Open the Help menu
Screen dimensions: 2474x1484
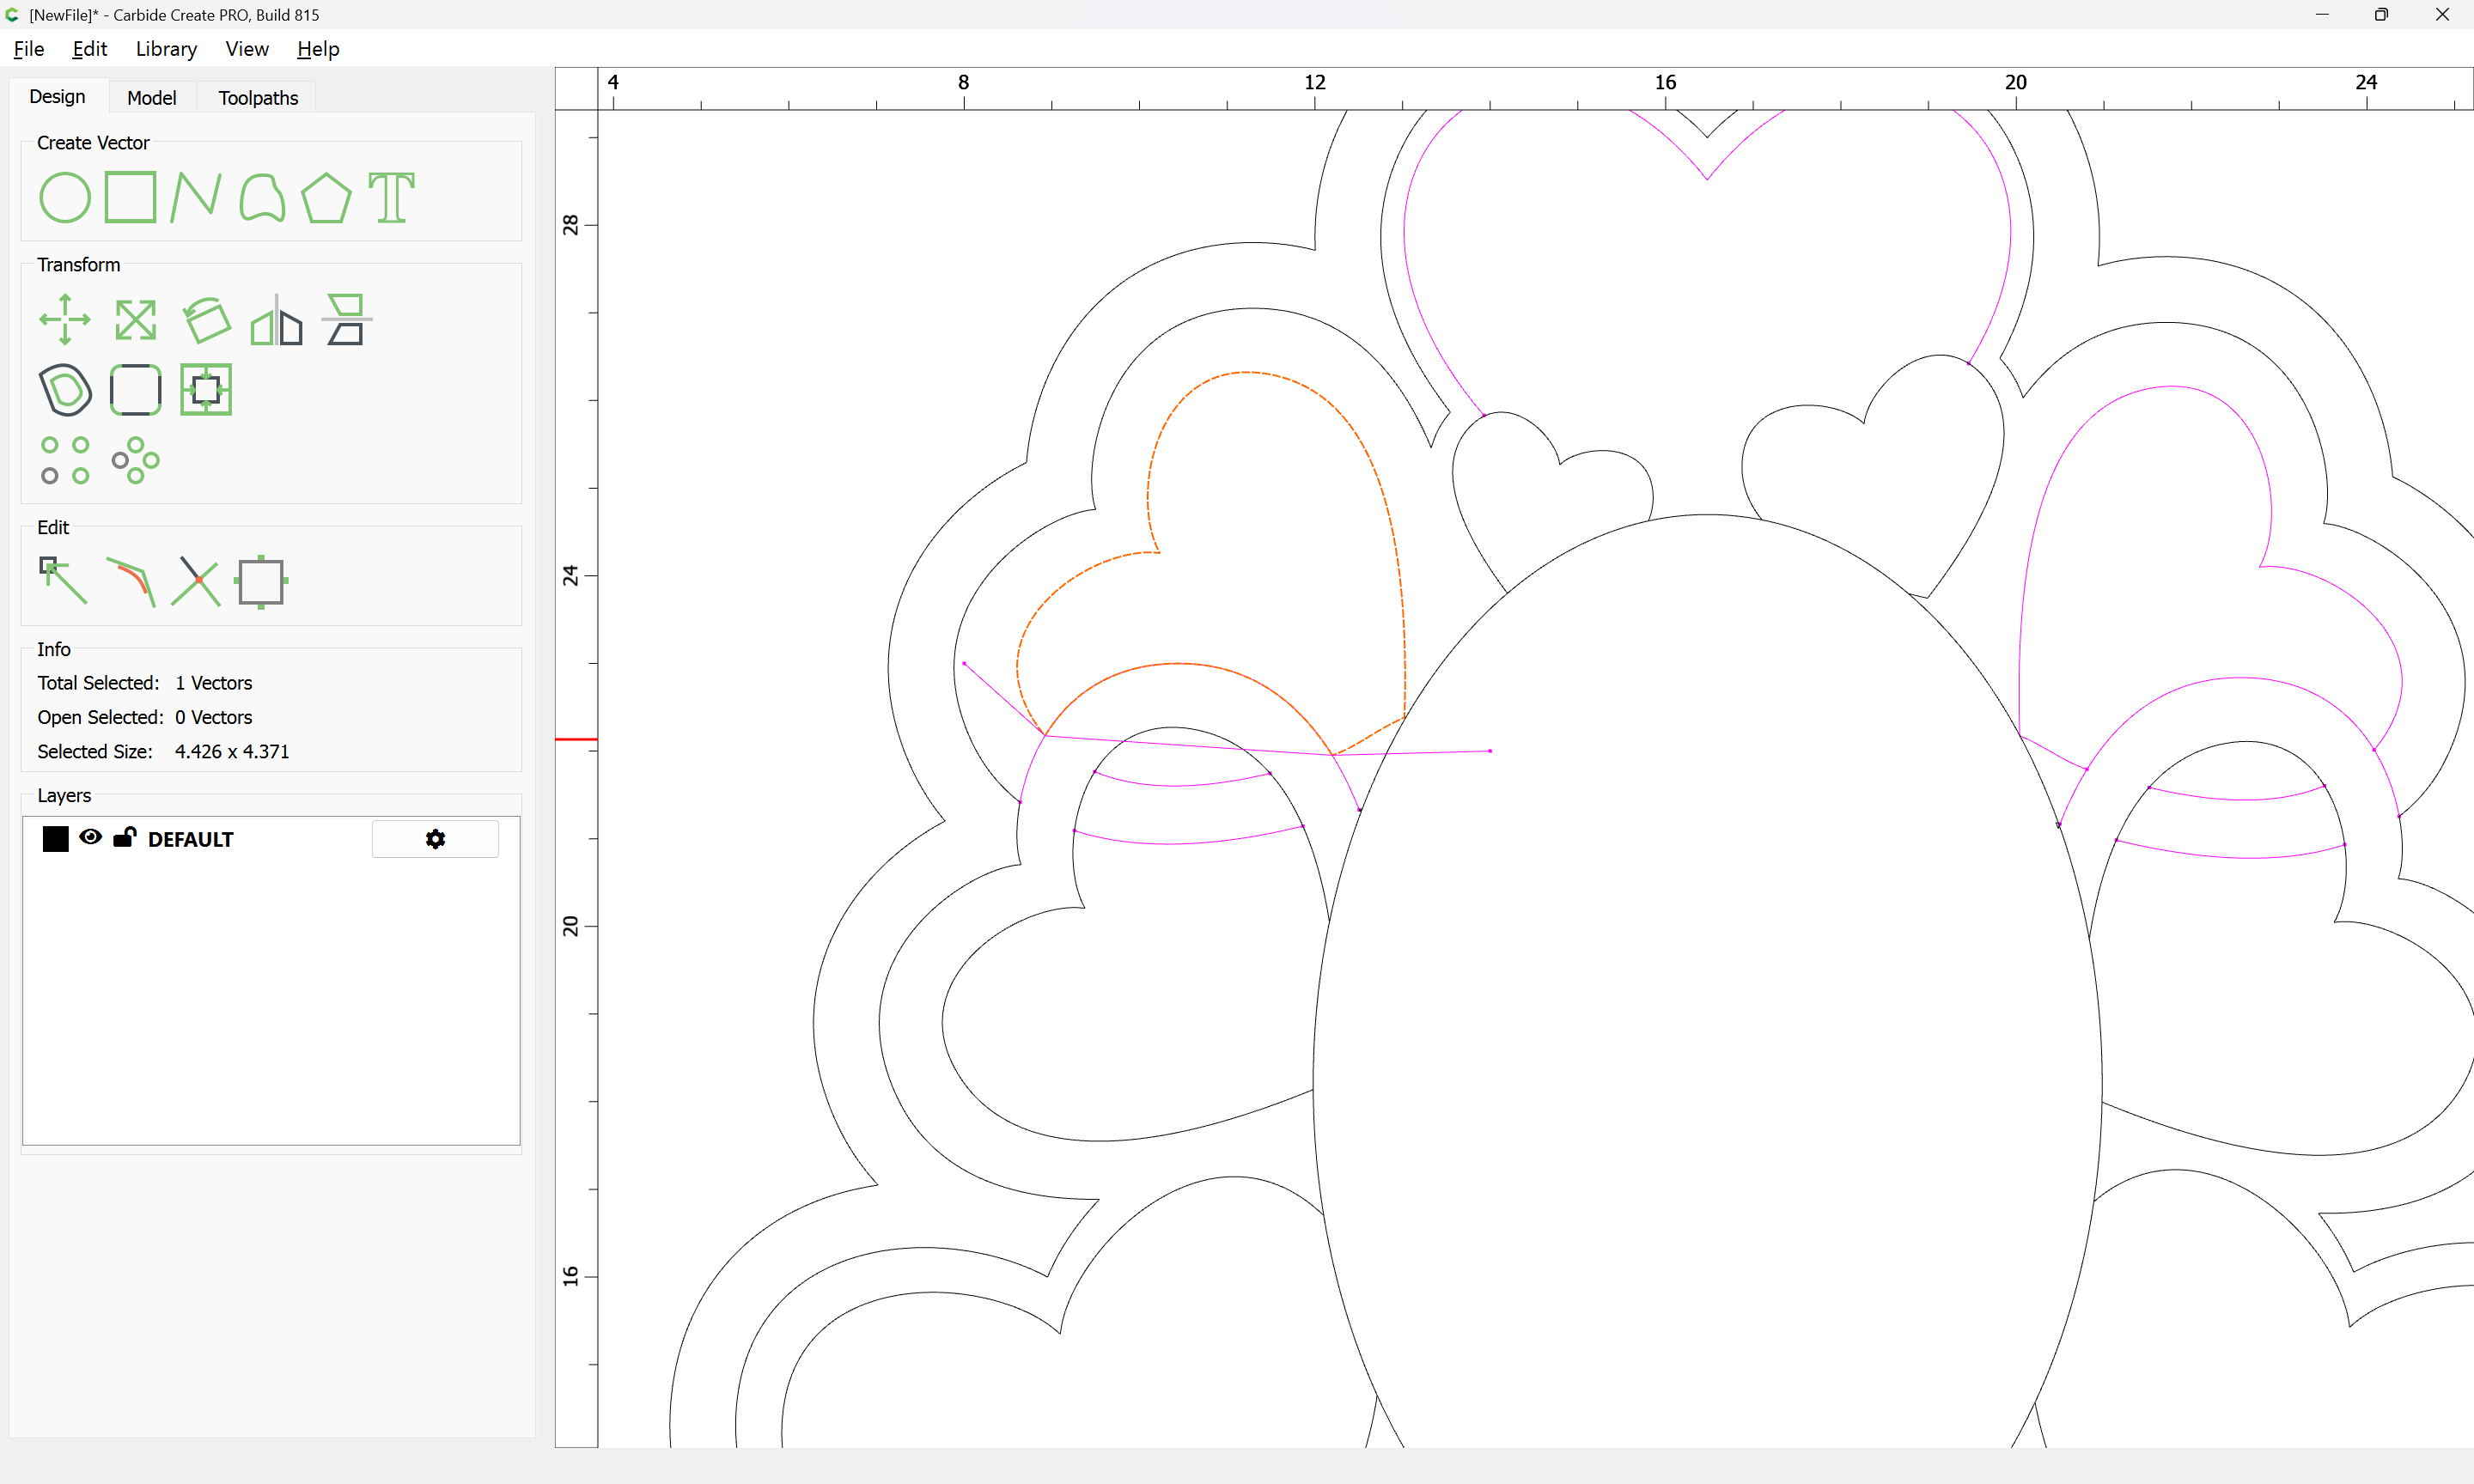coord(318,49)
